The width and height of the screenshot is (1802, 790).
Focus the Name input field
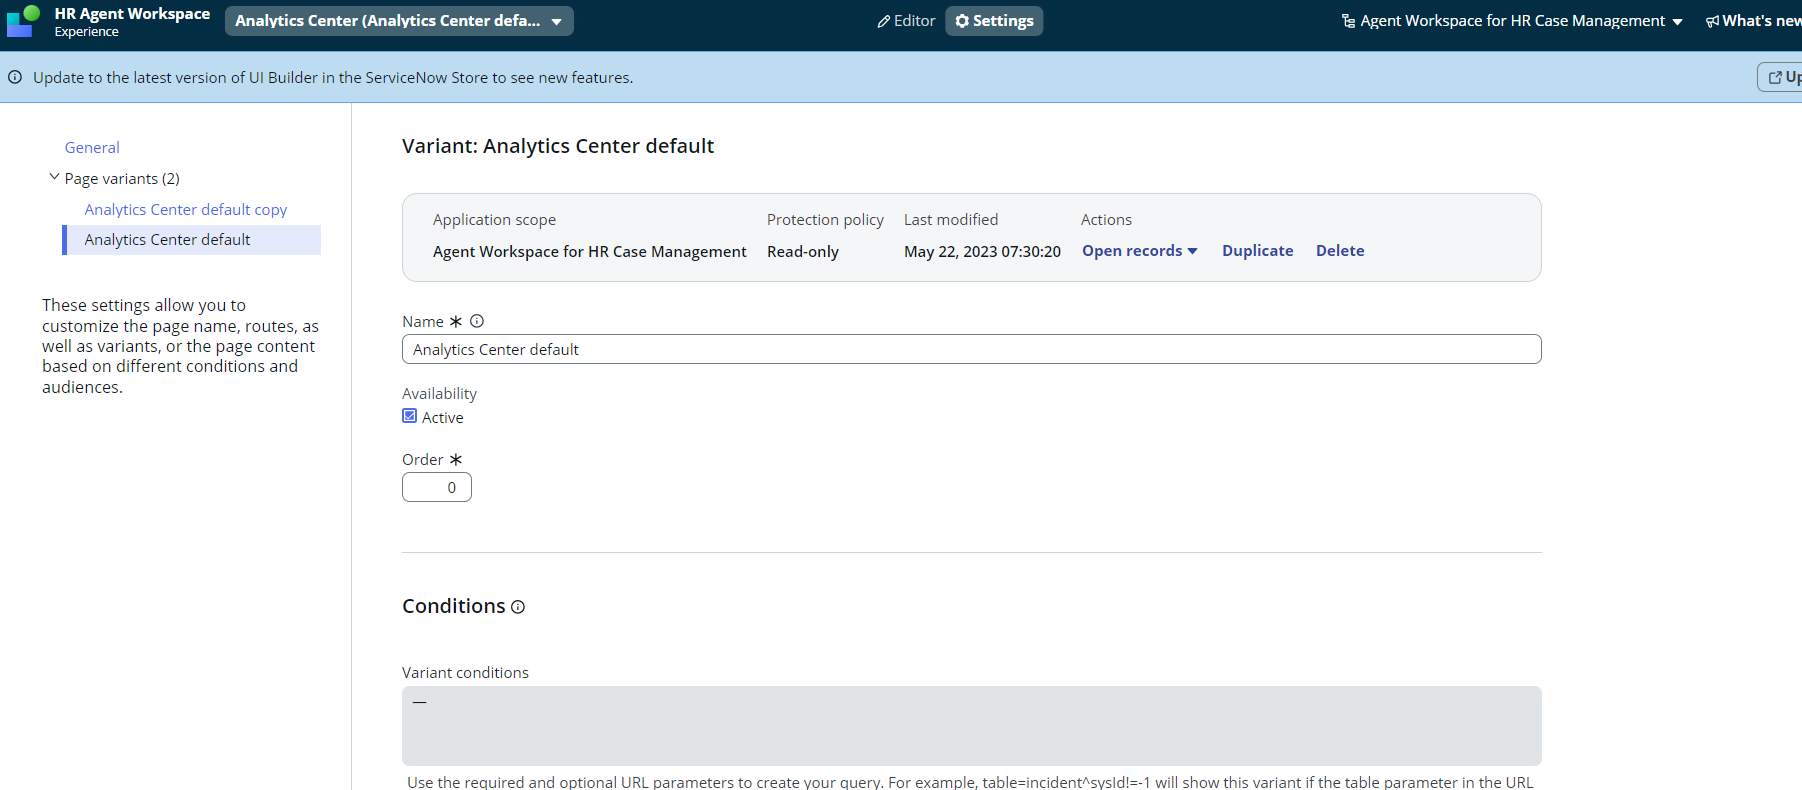972,349
